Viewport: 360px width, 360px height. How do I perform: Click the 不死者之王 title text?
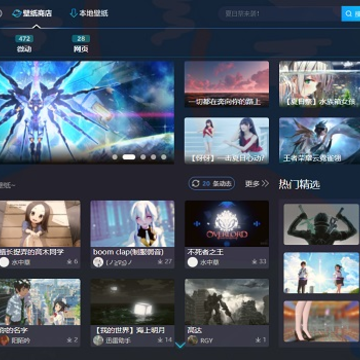pos(205,252)
